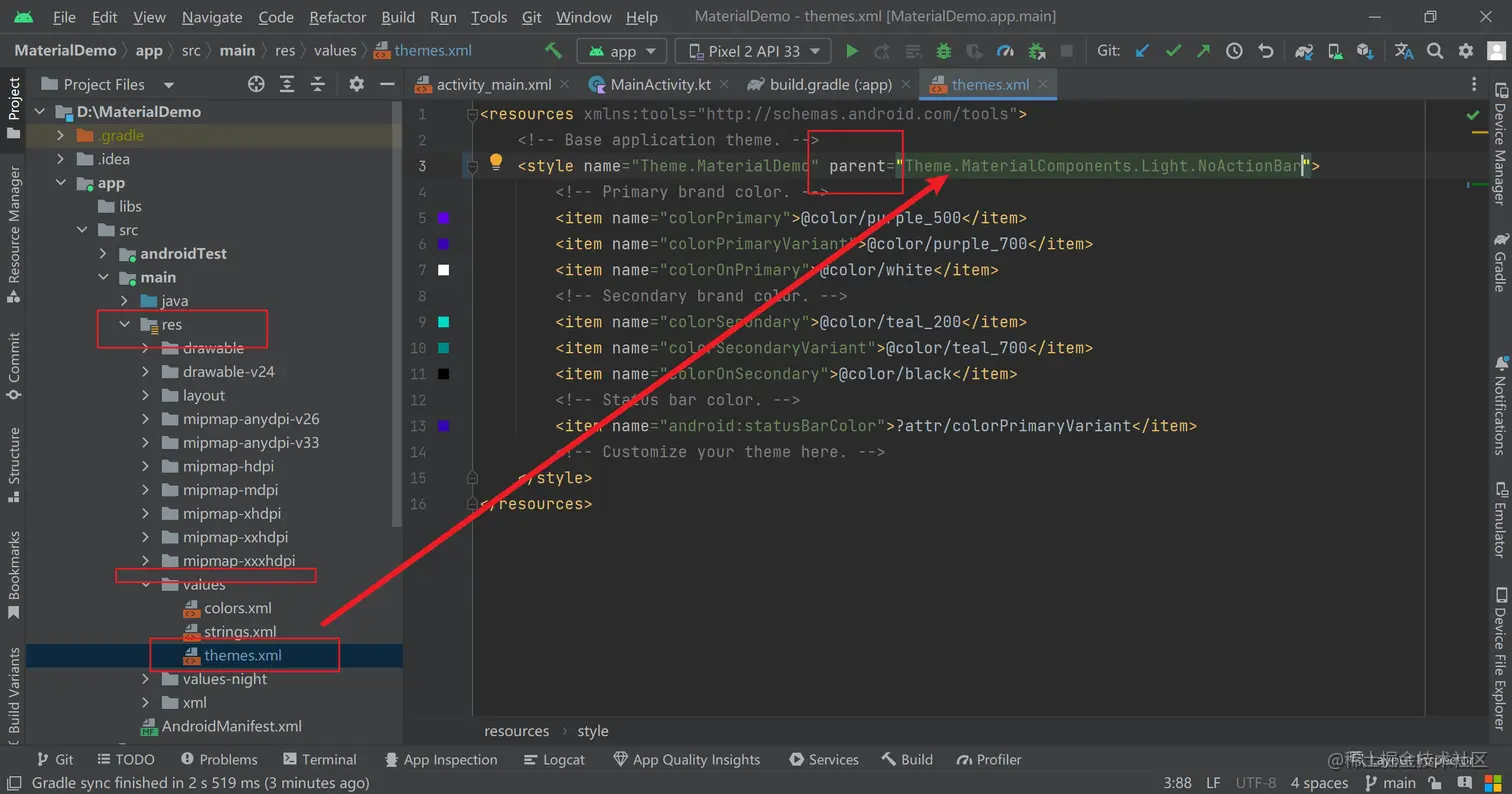
Task: Open the App Inspection tool window
Action: tap(441, 760)
